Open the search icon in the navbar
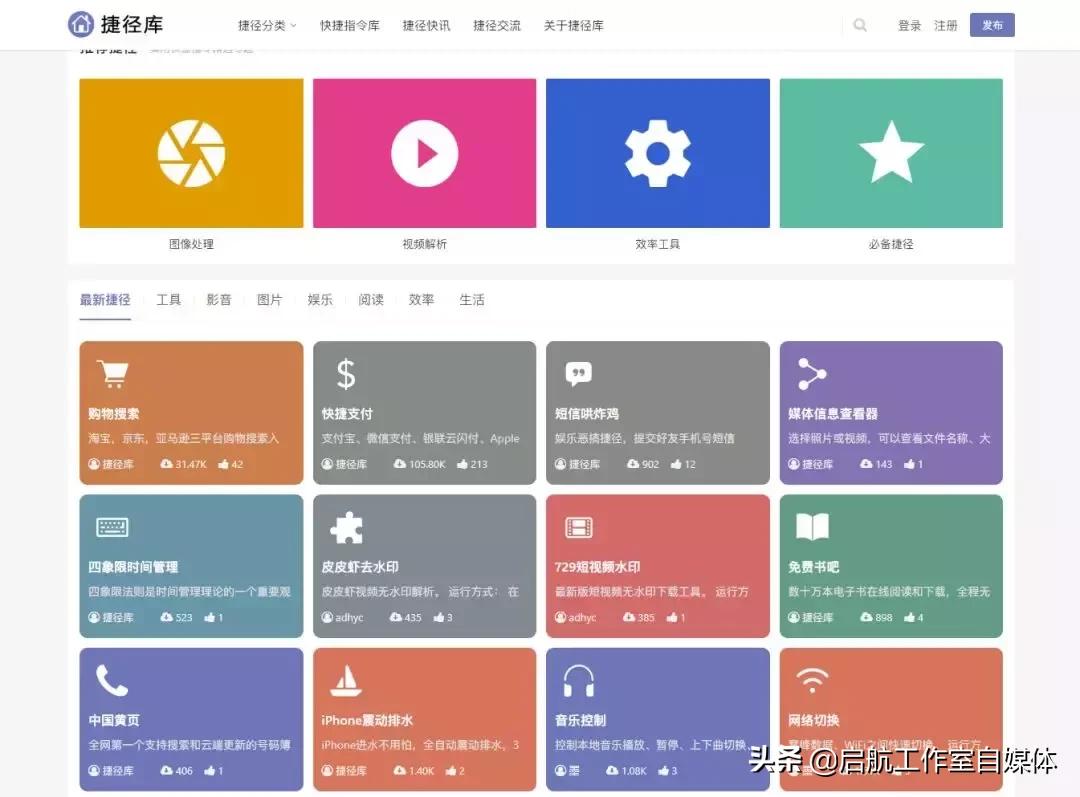The image size is (1080, 797). tap(860, 25)
